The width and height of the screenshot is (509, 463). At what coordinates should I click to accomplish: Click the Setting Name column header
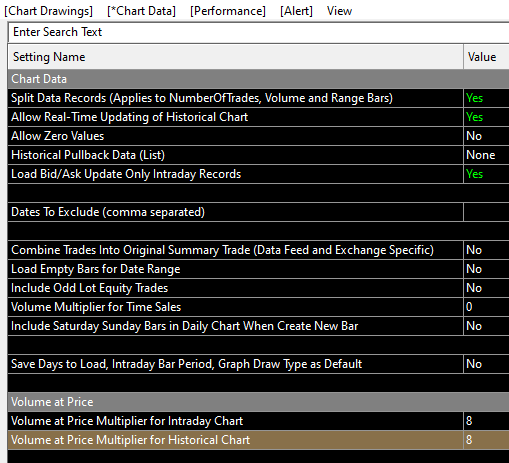tap(235, 57)
